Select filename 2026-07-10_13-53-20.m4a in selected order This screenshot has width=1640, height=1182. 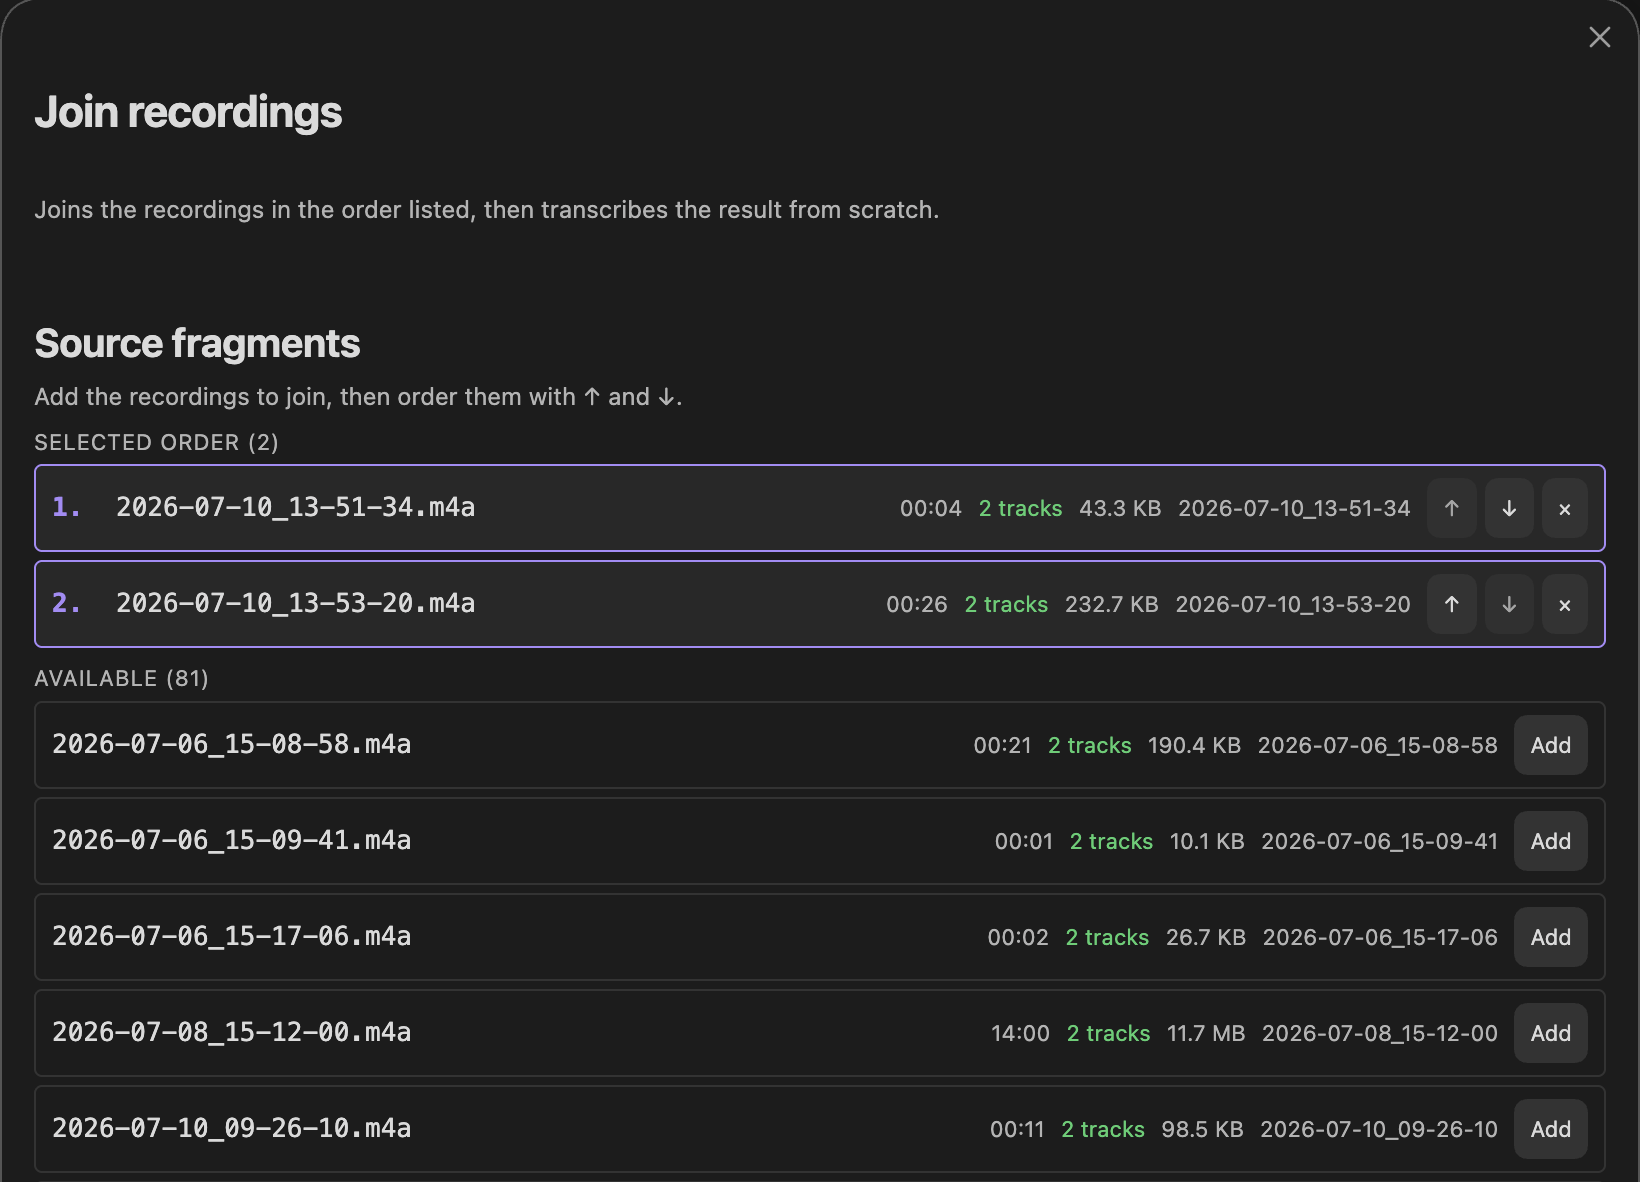coord(296,603)
